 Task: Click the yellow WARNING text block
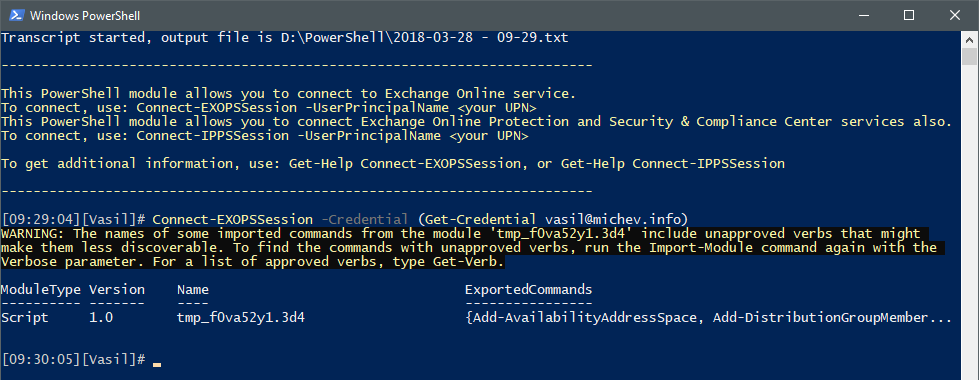pyautogui.click(x=468, y=247)
